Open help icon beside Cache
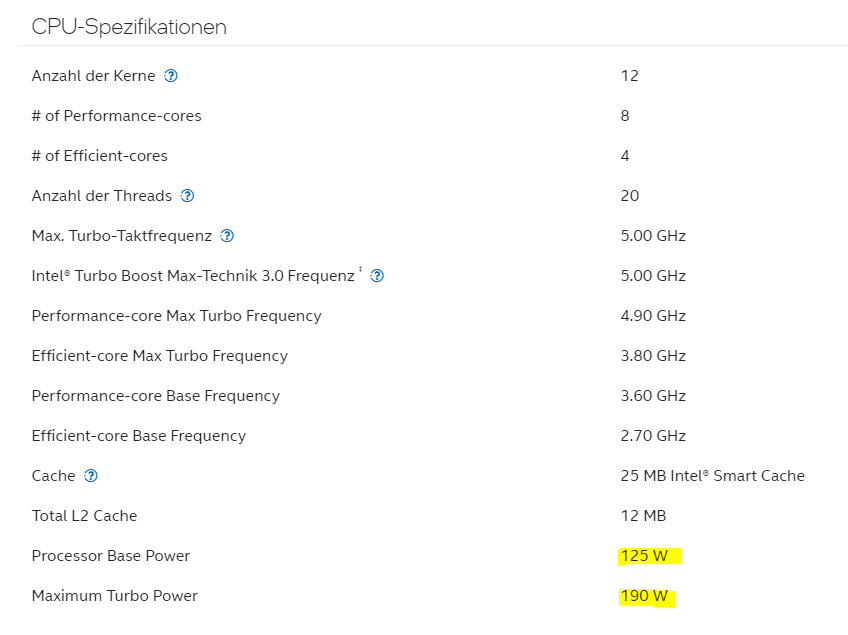The image size is (848, 635). click(91, 476)
